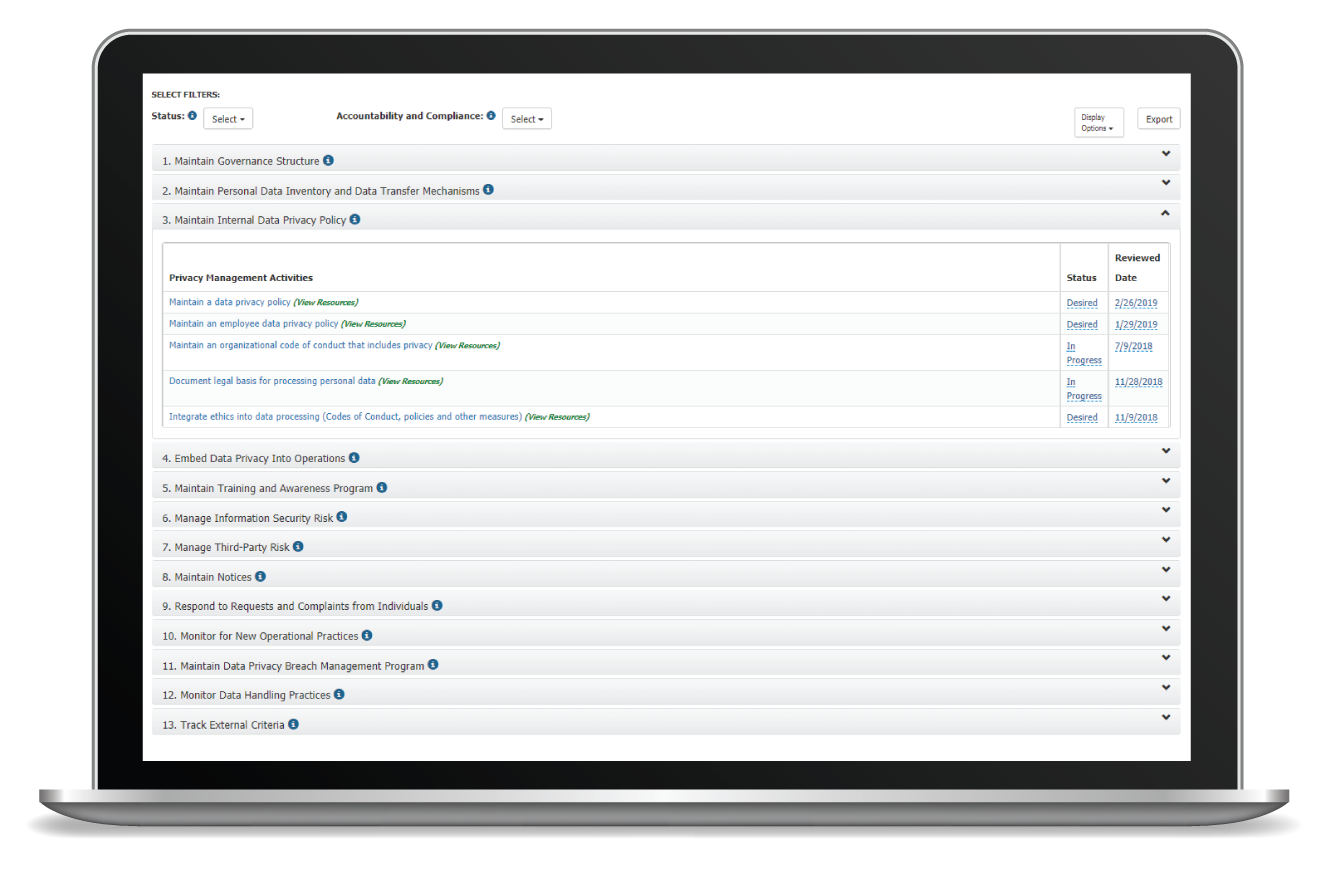The width and height of the screenshot is (1328, 873).
Task: View Resources for Integrate ethics activity
Action: click(558, 417)
